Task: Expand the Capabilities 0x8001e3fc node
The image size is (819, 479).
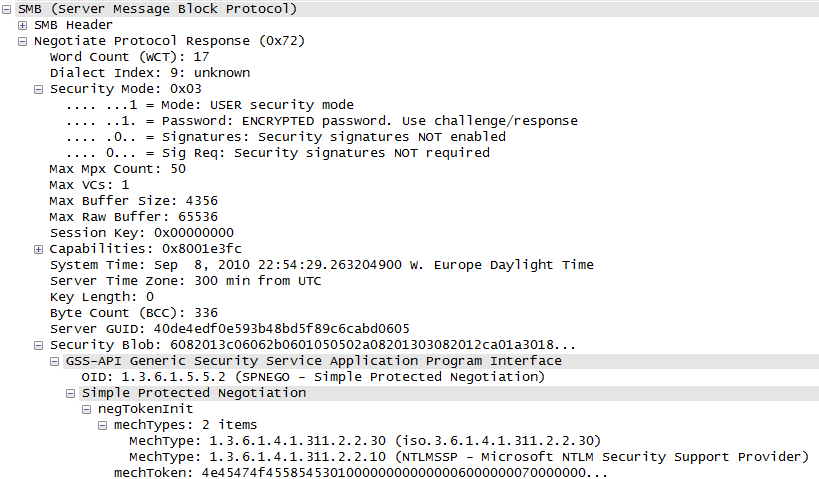Action: [38, 250]
